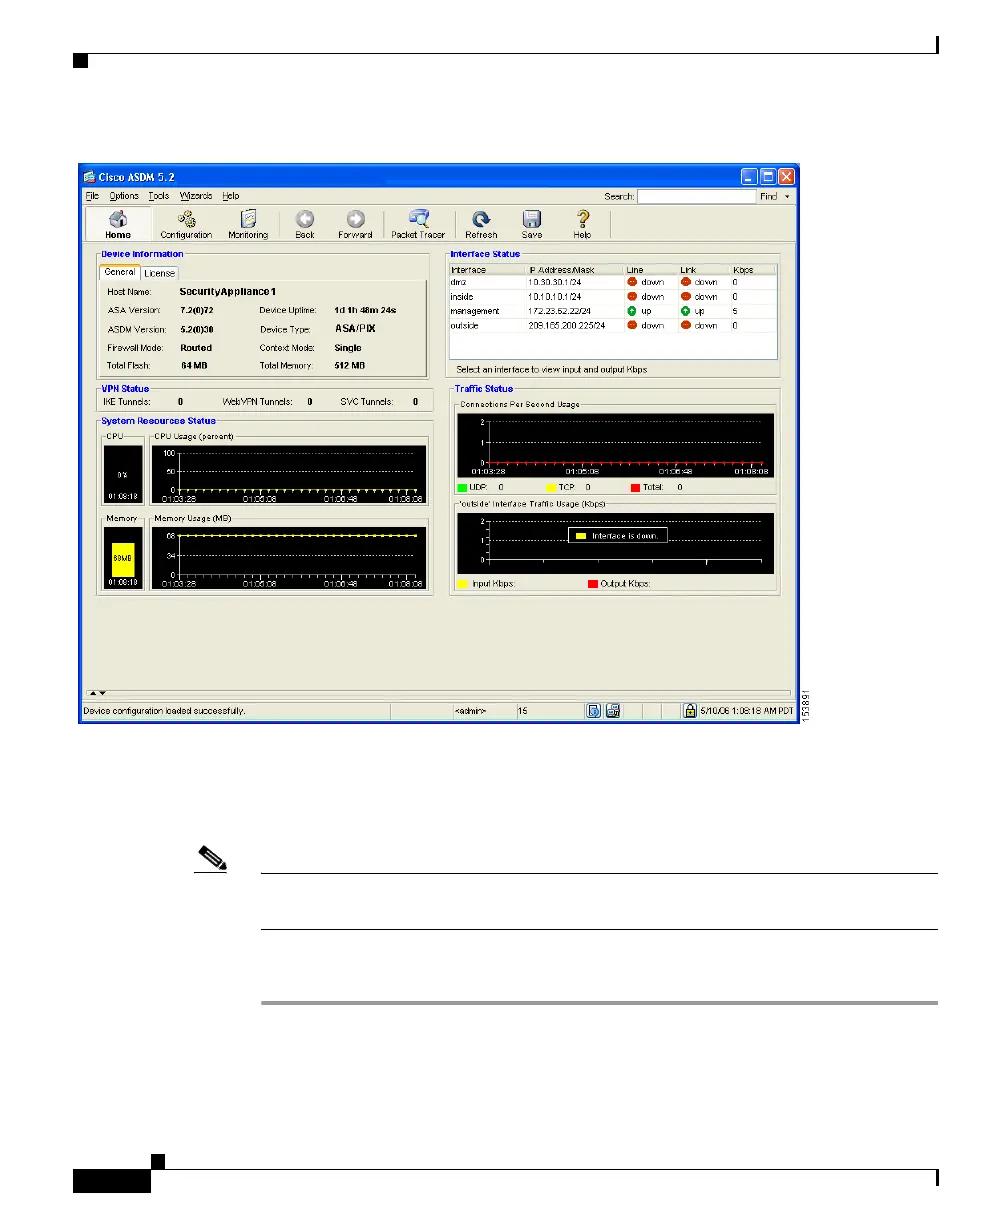Click the yellow Input Kbps legend swatch
Screen dimensions: 1008x1224
[463, 583]
